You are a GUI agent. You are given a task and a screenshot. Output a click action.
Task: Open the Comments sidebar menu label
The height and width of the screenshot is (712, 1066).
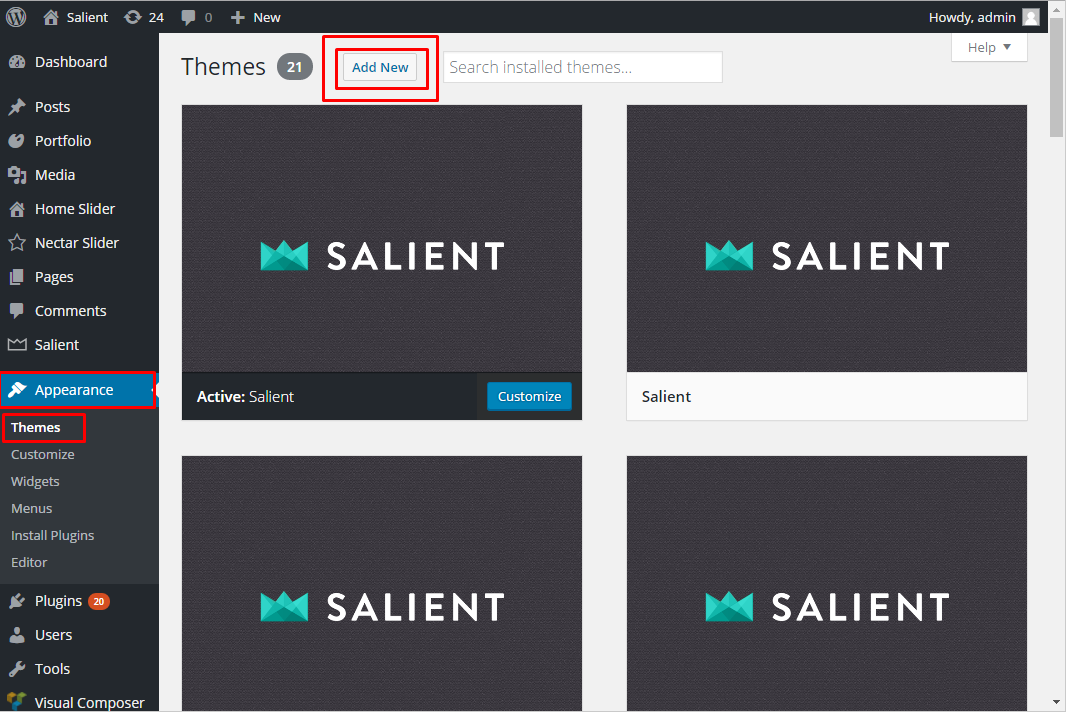point(71,311)
